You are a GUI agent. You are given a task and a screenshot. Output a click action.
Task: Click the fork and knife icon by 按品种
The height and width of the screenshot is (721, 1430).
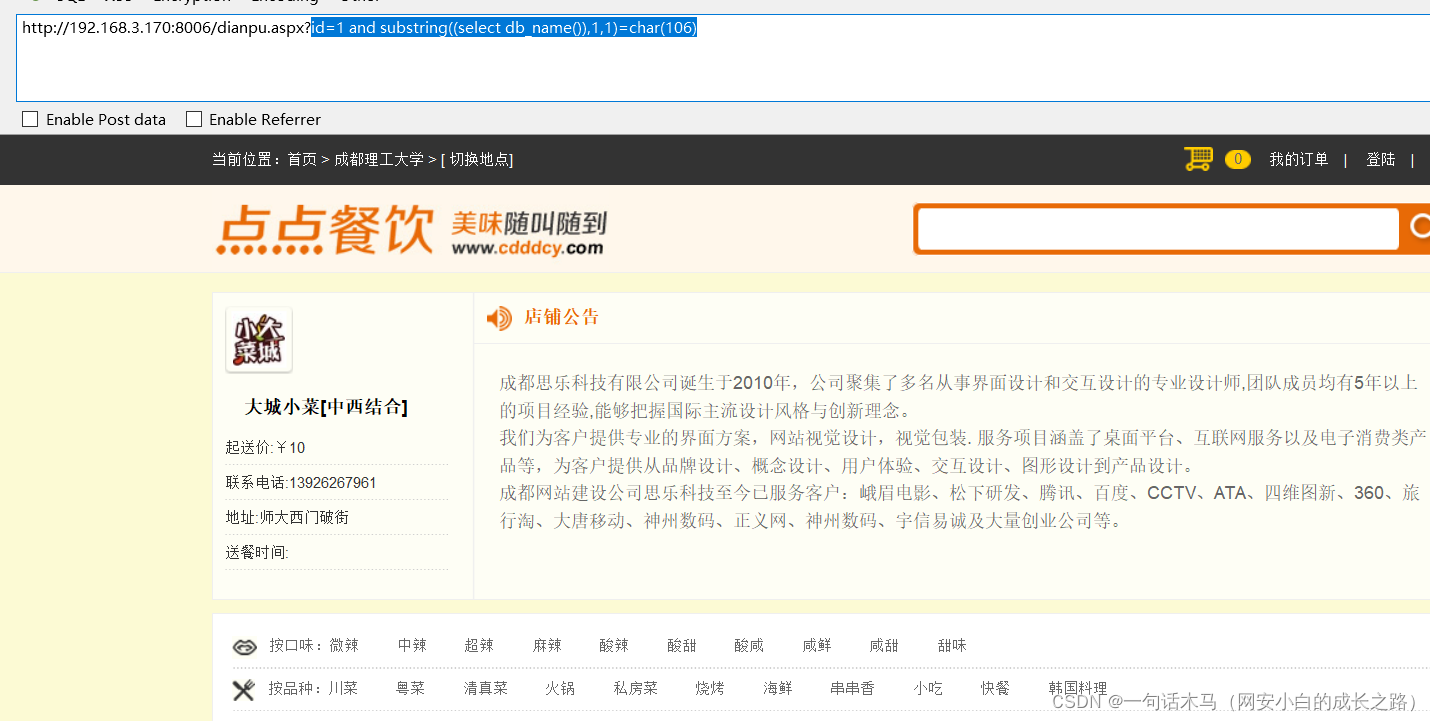(244, 689)
